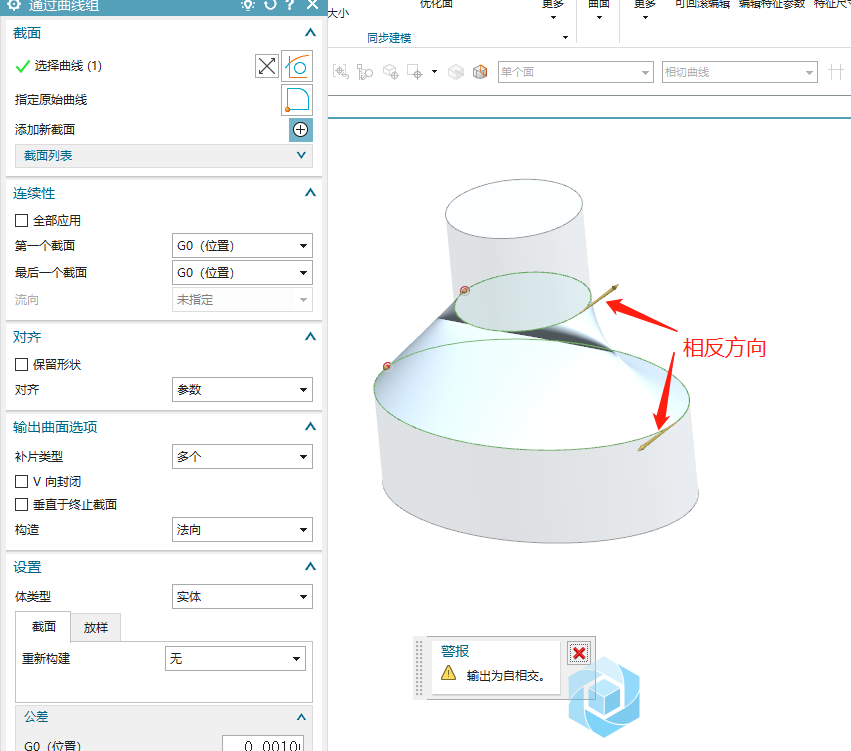Click the curve selection icon beside 选择曲线
Screen dimensions: 851x751
[297, 66]
